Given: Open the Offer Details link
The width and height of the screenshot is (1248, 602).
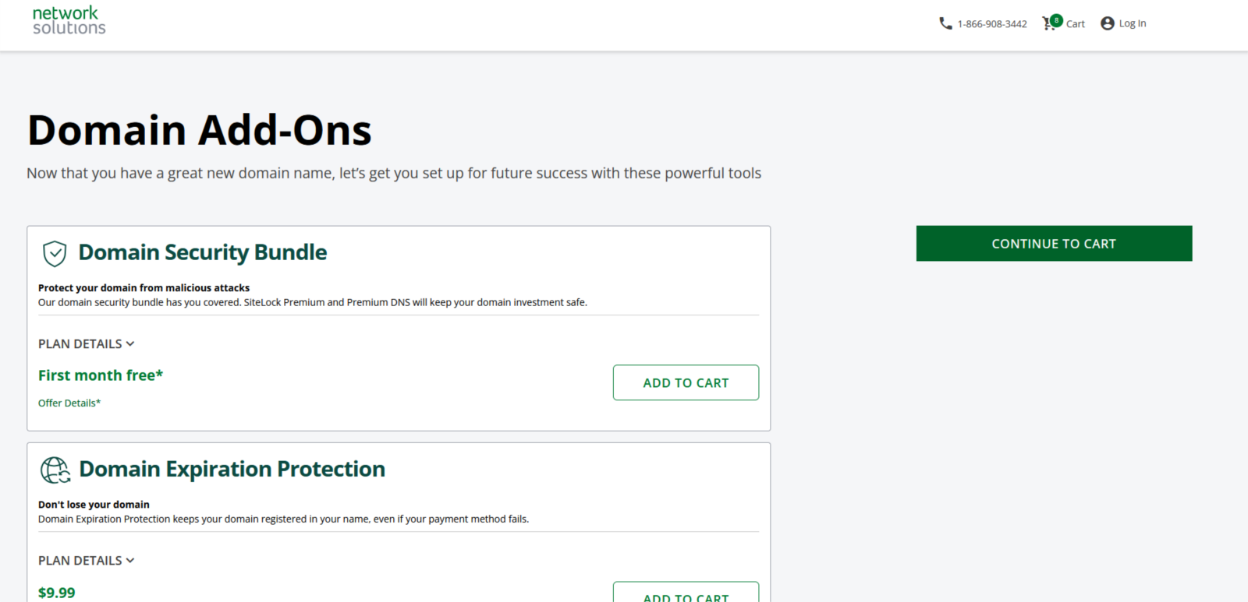Looking at the screenshot, I should [x=69, y=402].
